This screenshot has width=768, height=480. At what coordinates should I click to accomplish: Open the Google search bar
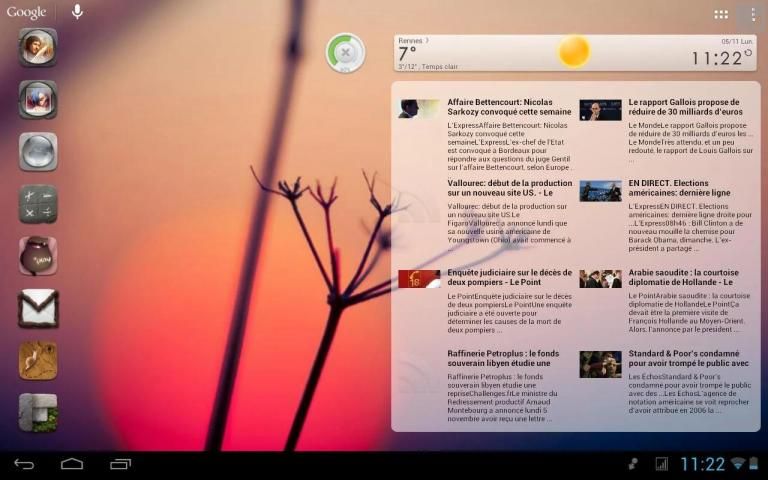(x=27, y=13)
